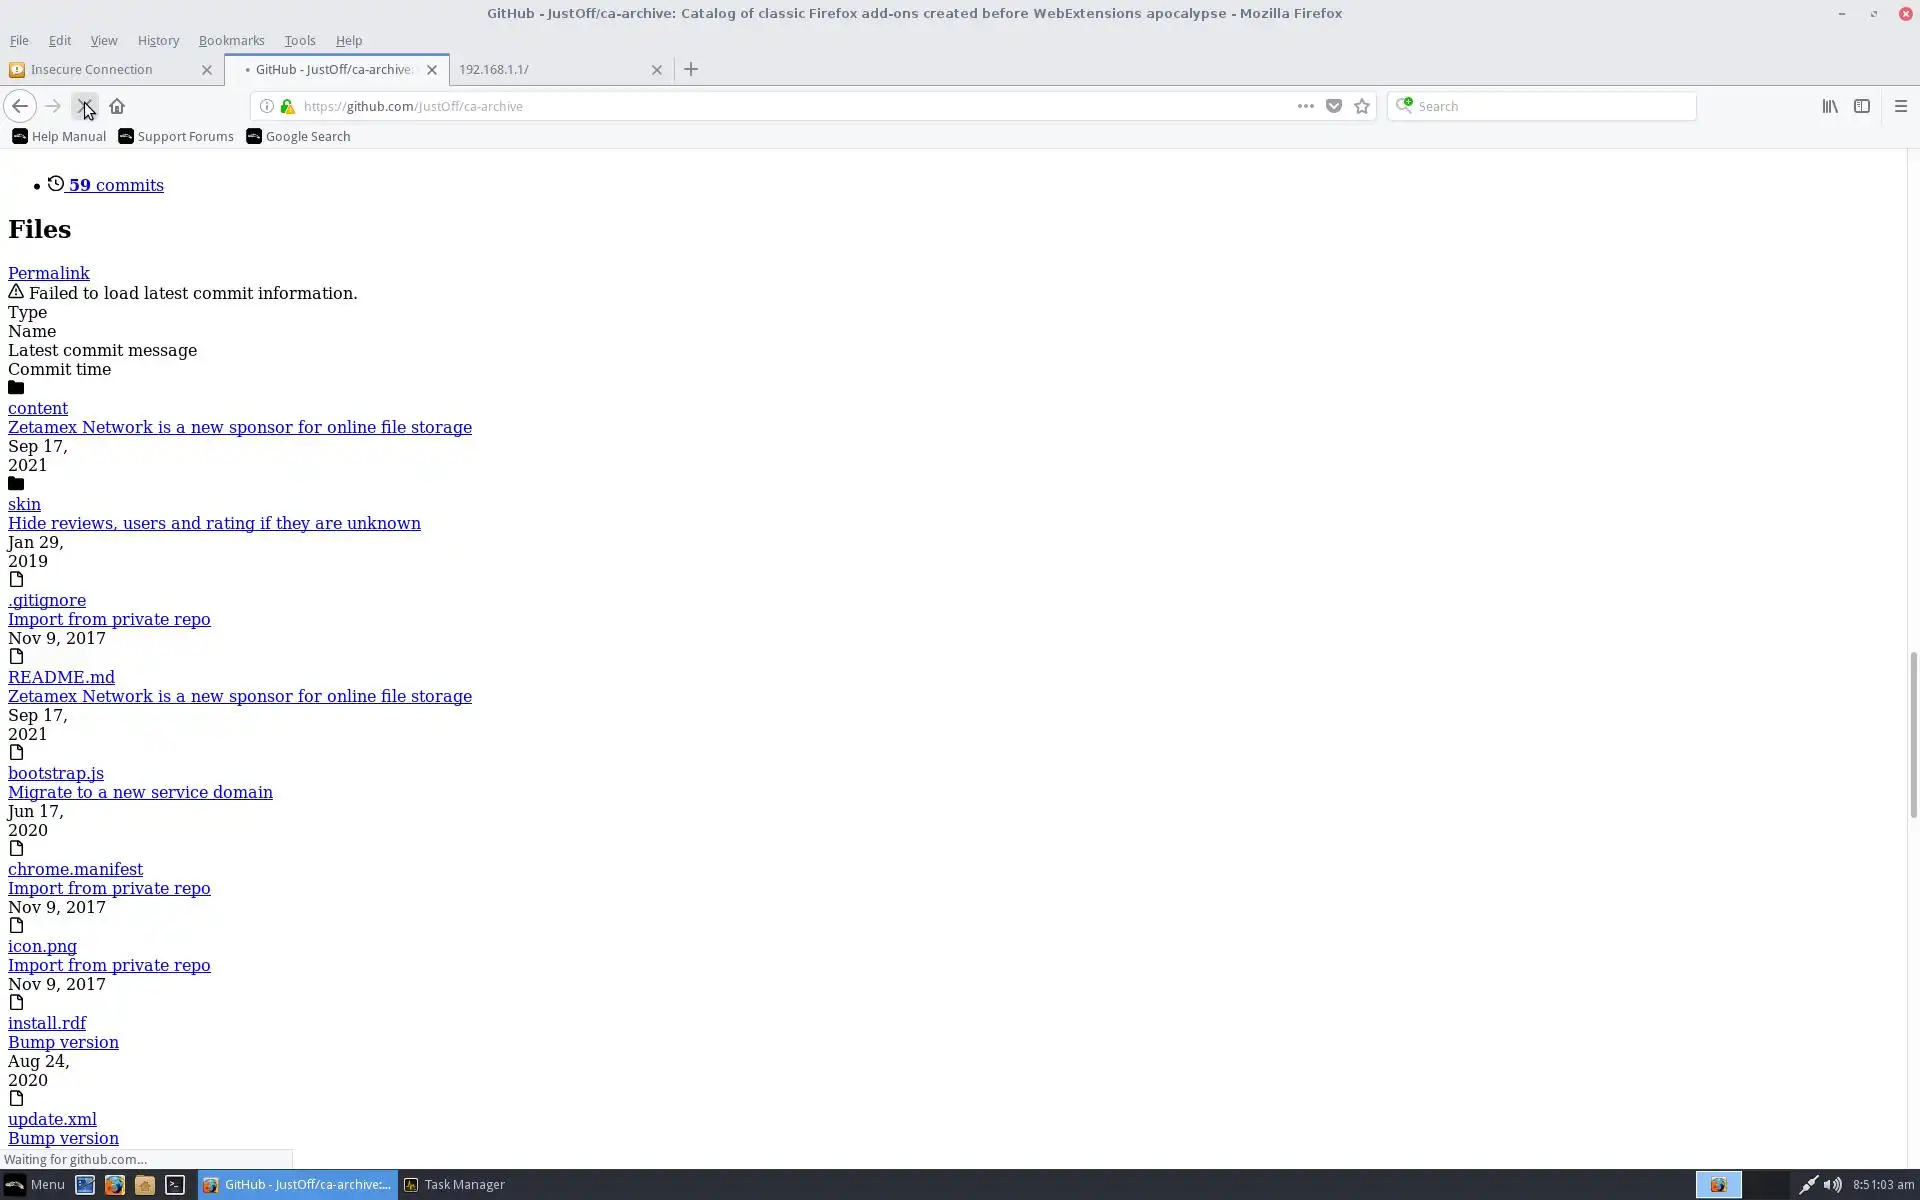Open the bootstrap.js file link
Viewport: 1920px width, 1200px height.
tap(56, 773)
